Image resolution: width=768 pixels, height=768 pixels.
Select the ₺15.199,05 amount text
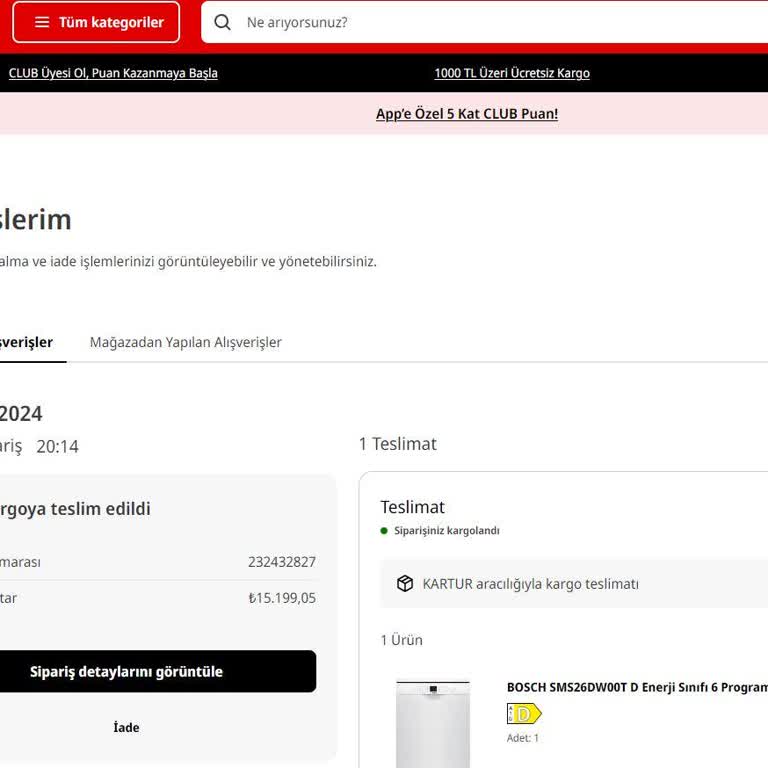coord(282,598)
